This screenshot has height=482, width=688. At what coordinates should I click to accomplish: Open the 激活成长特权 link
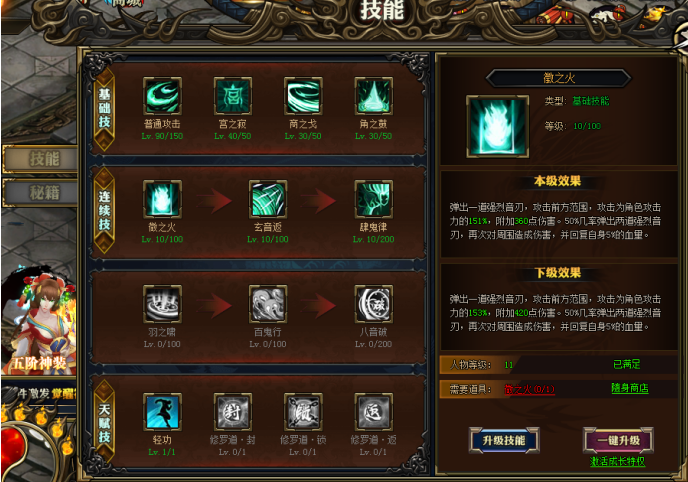(x=617, y=461)
